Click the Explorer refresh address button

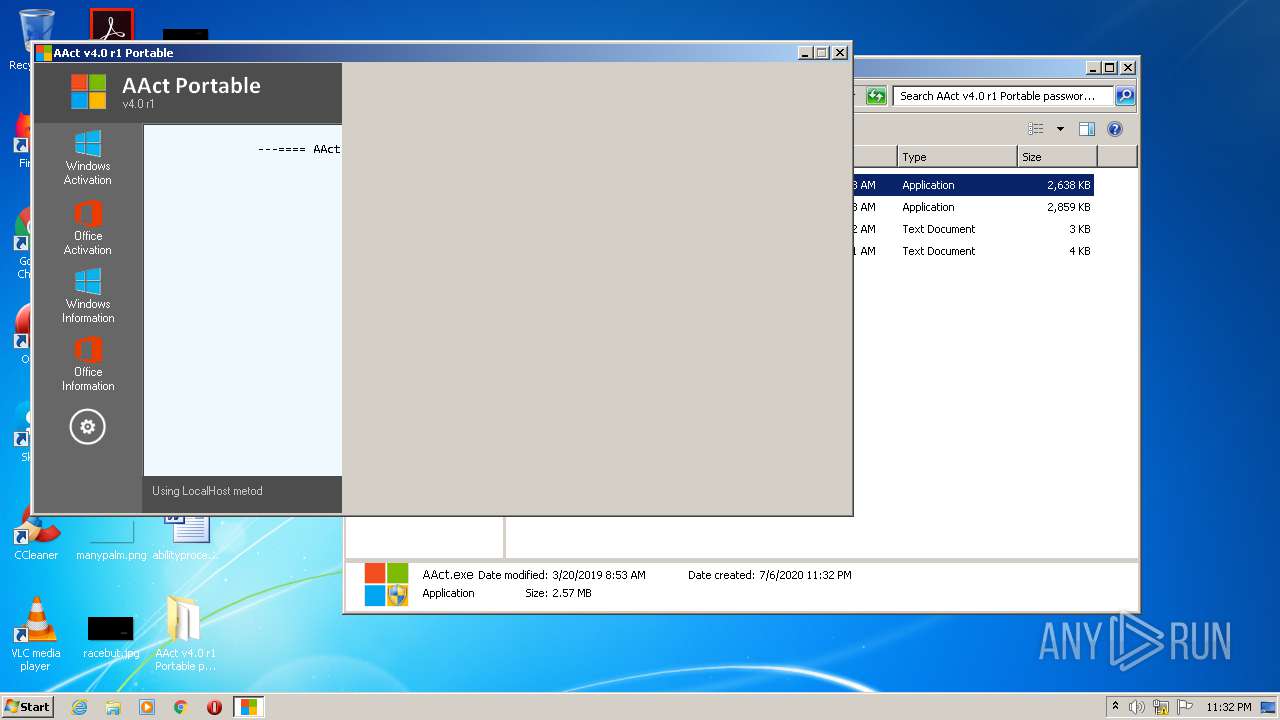[x=876, y=96]
